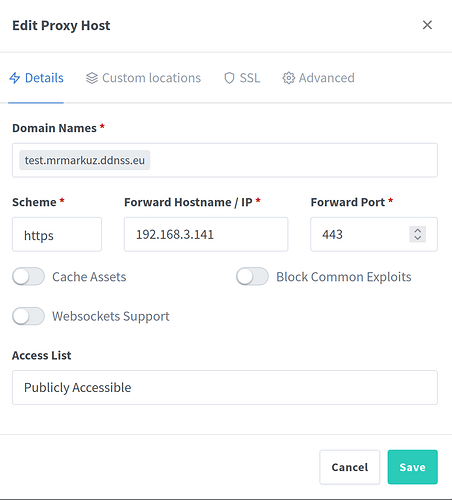The height and width of the screenshot is (500, 452).
Task: Switch to the Custom locations tab
Action: pyautogui.click(x=143, y=78)
